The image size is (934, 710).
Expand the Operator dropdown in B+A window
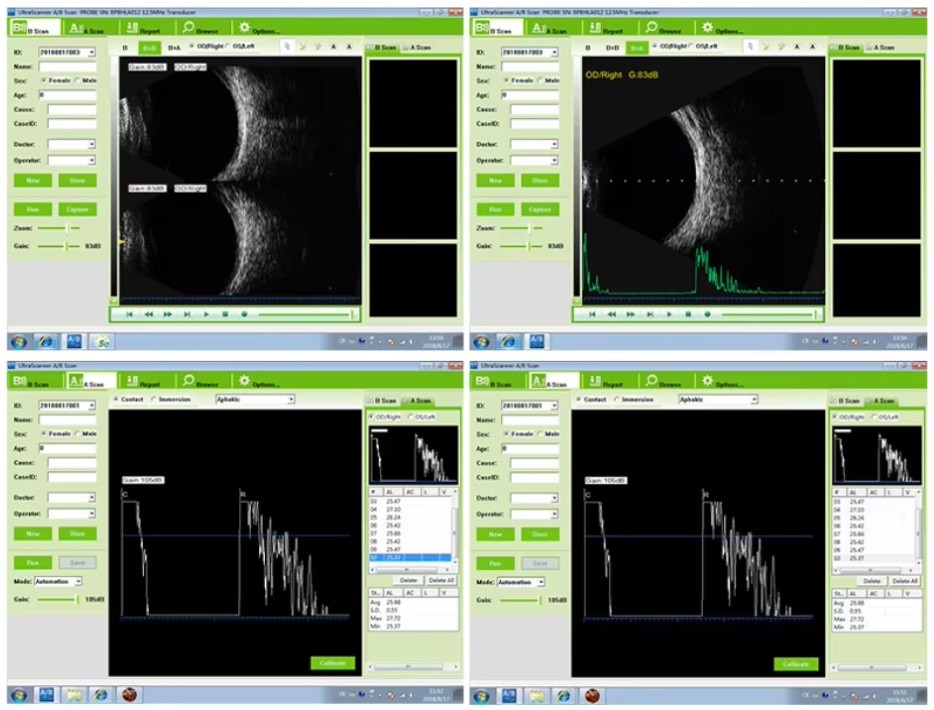[555, 160]
